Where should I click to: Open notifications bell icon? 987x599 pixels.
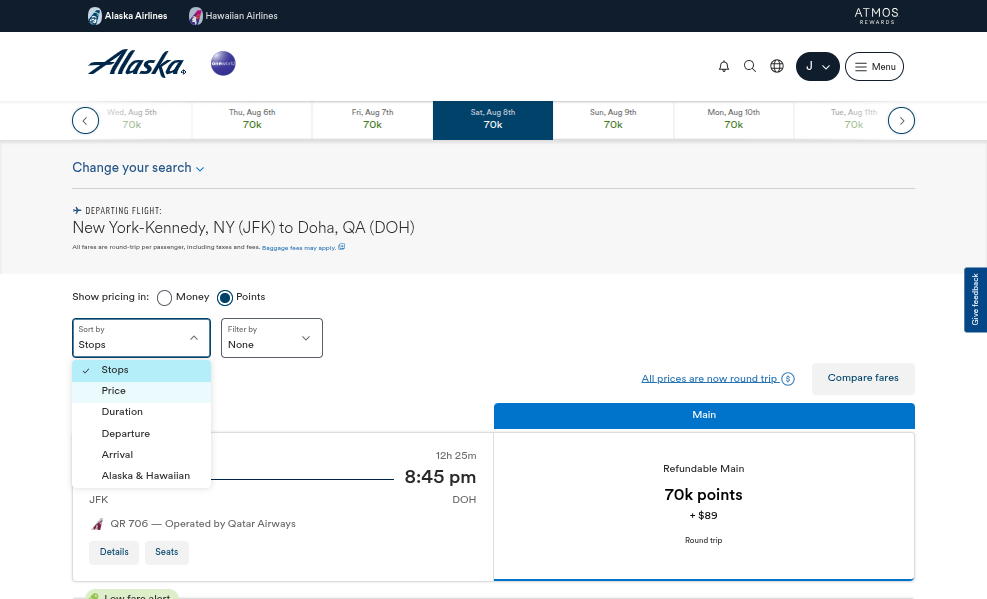pyautogui.click(x=724, y=66)
